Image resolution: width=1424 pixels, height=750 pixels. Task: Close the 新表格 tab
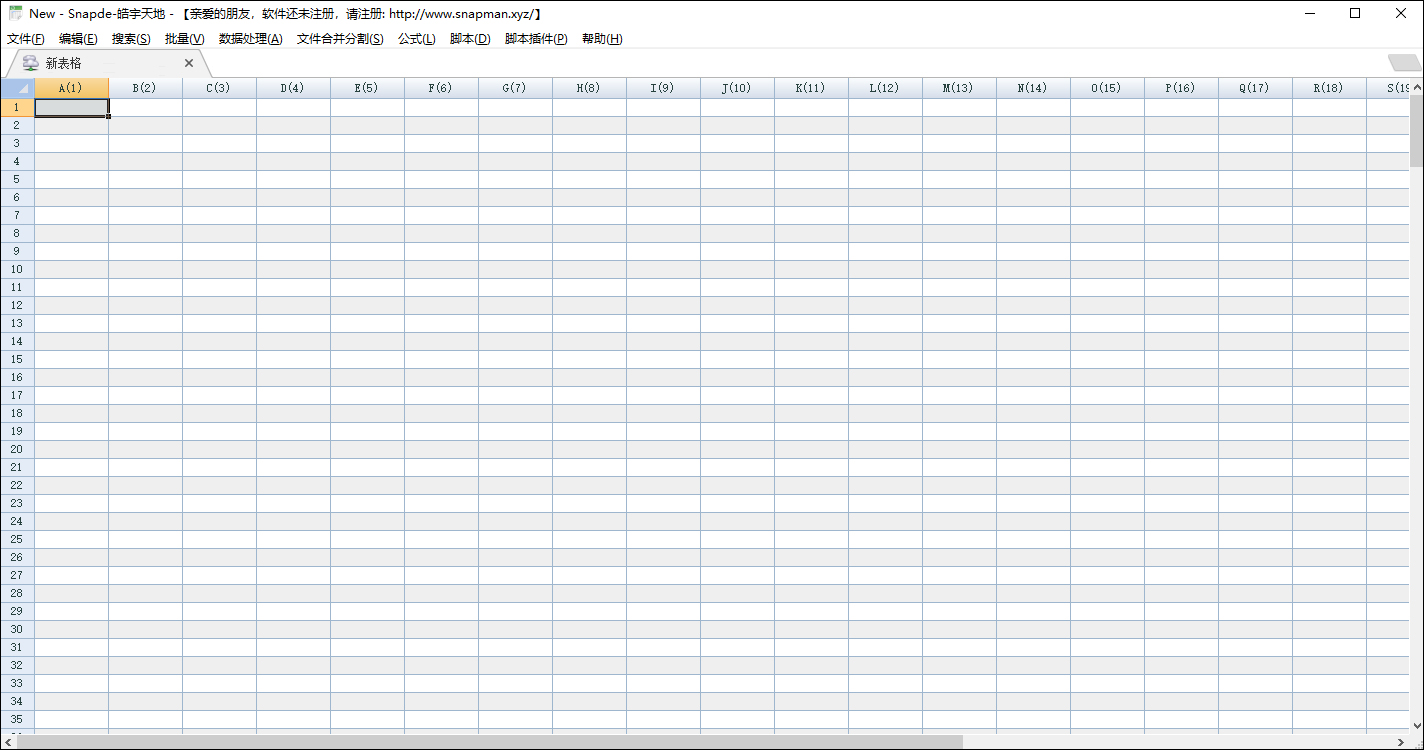(x=189, y=63)
